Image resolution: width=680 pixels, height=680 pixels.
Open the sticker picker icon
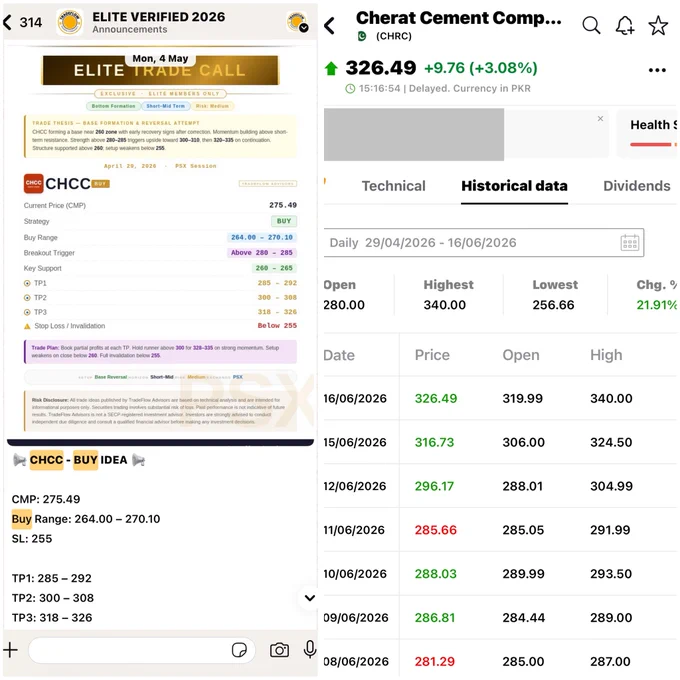pos(239,650)
